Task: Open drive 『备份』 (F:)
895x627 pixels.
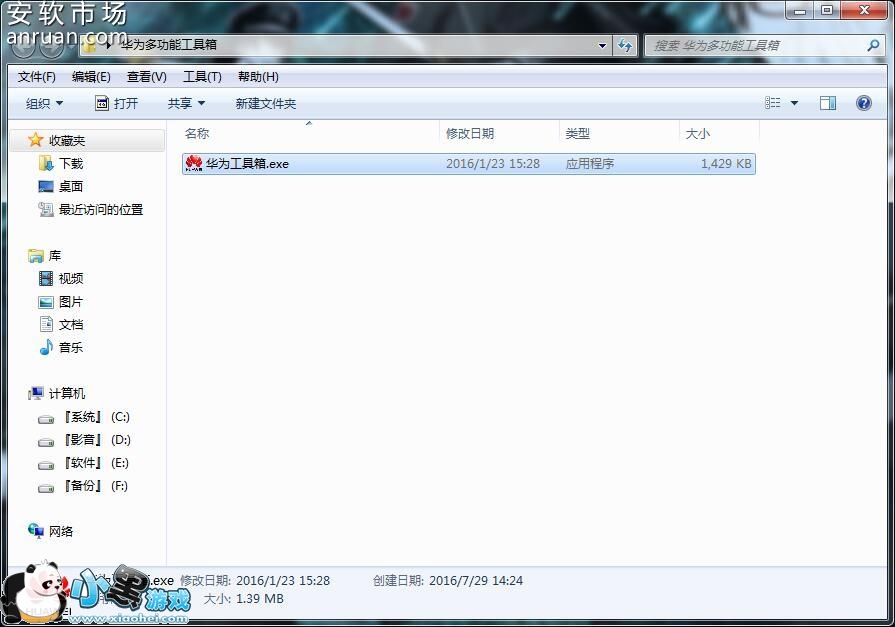Action: tap(95, 486)
